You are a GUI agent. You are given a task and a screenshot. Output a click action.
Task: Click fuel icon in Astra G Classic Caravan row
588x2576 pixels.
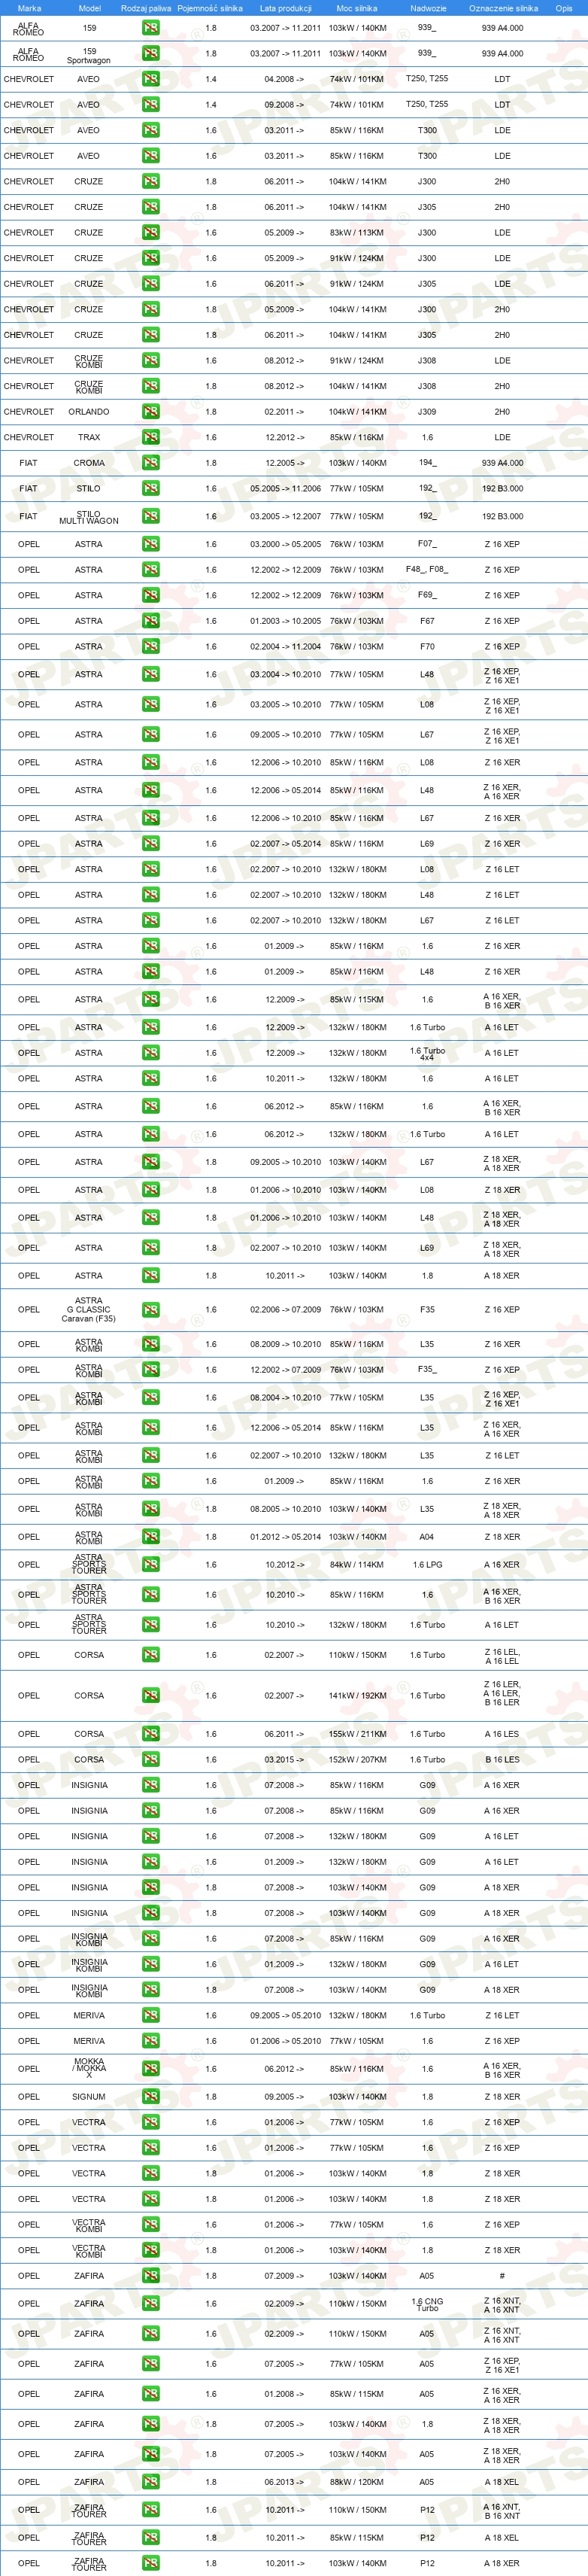click(150, 1309)
